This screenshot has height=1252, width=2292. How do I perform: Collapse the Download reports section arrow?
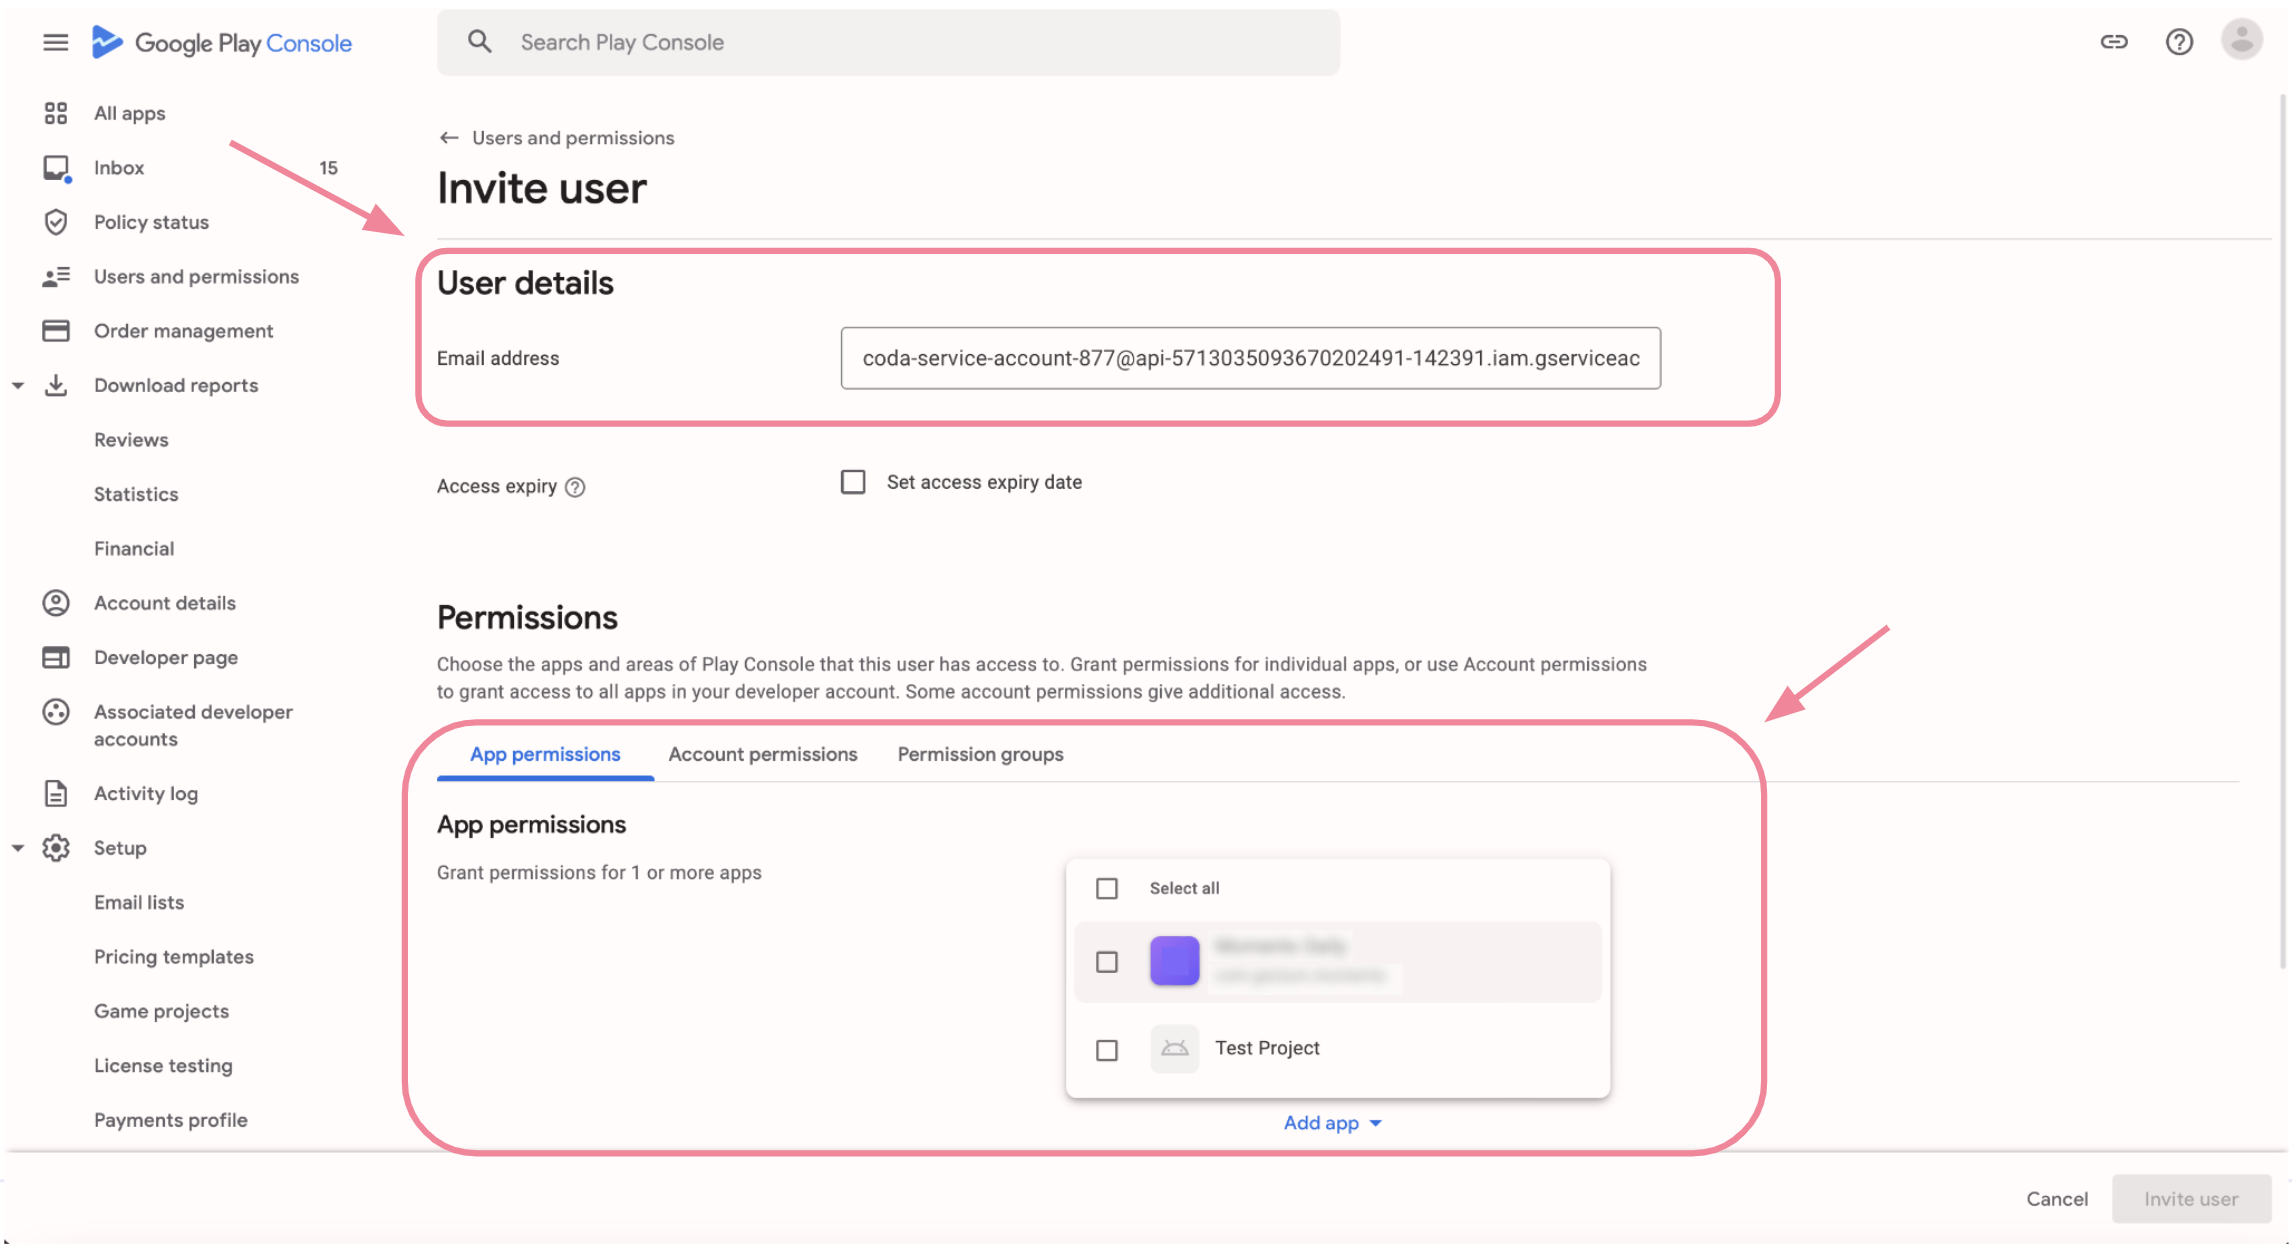(18, 385)
